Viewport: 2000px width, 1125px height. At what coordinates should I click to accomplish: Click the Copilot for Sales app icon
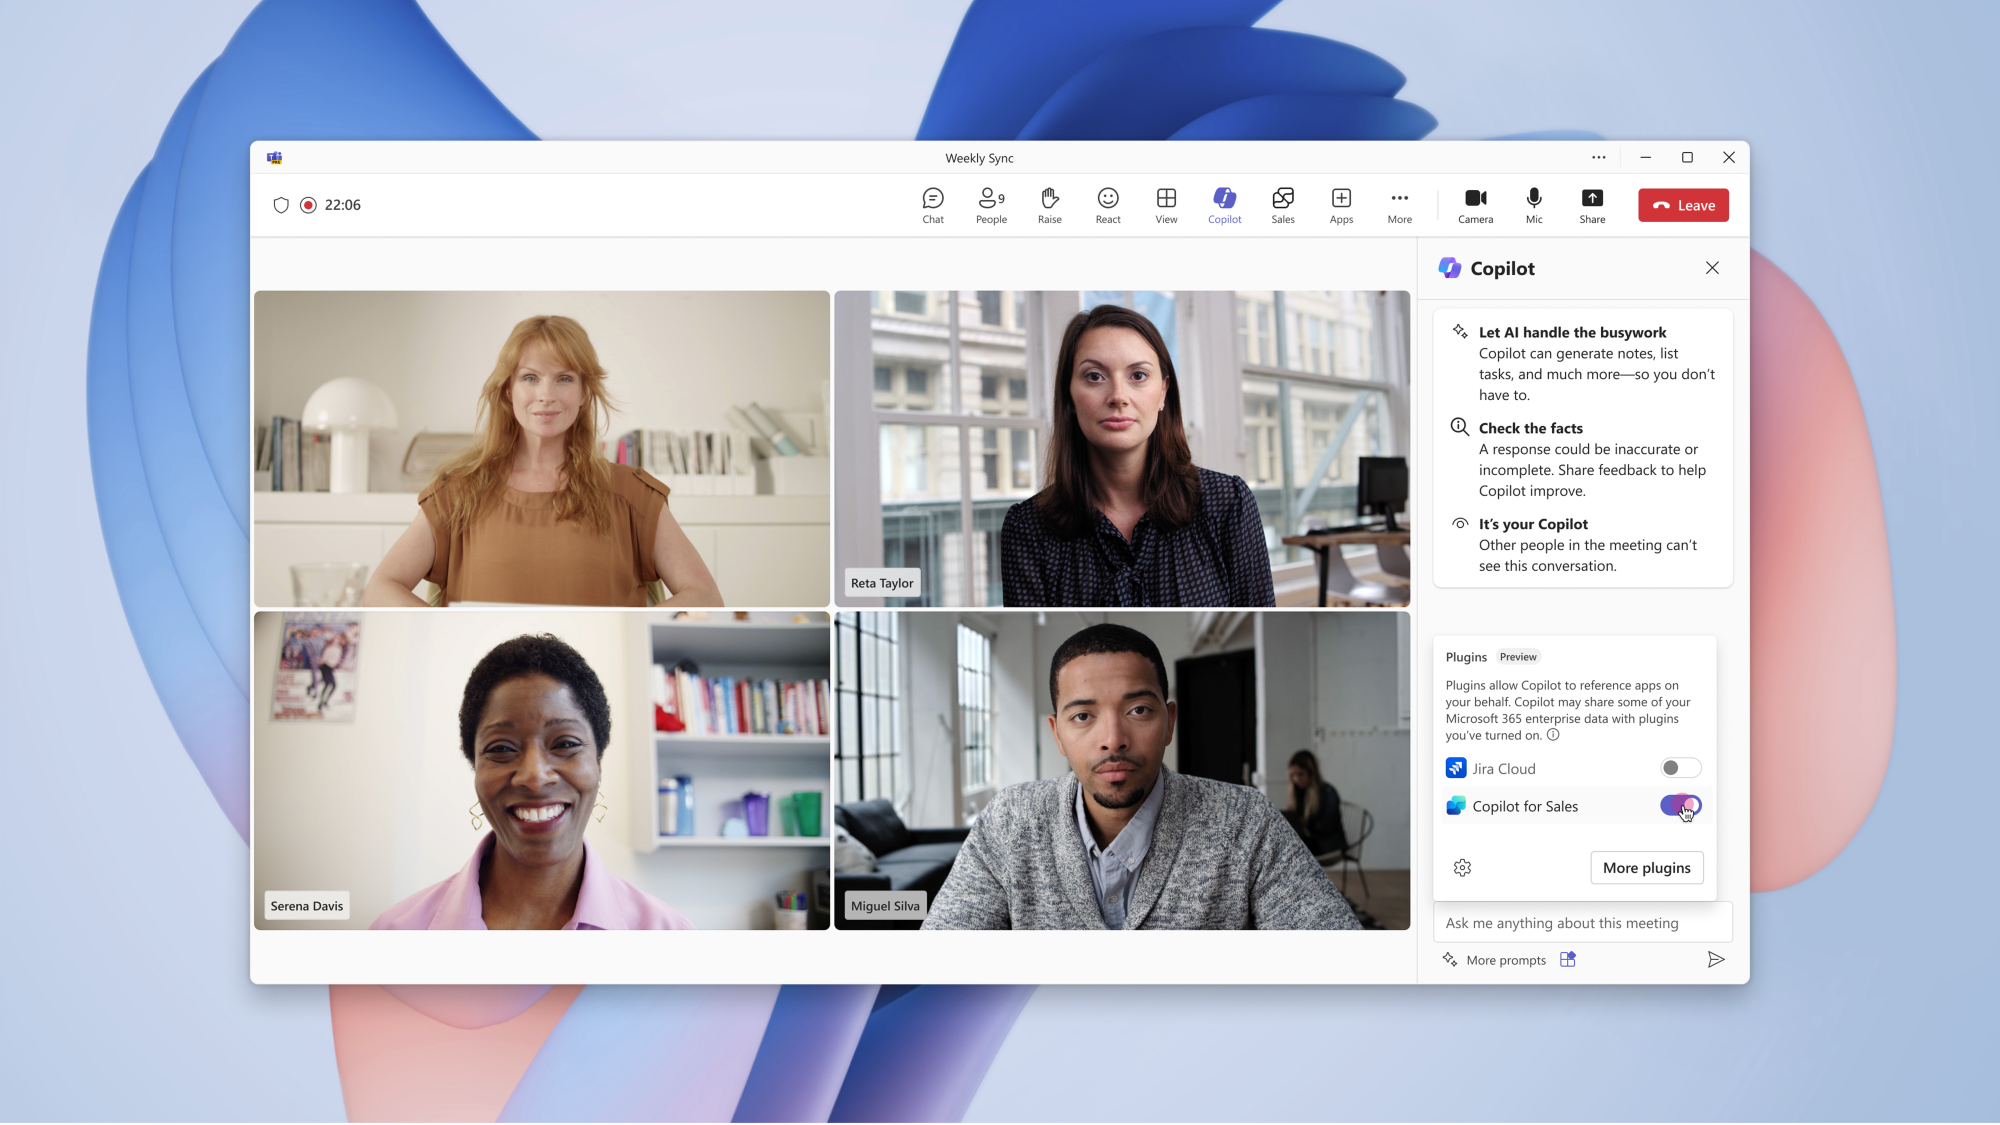pyautogui.click(x=1456, y=806)
